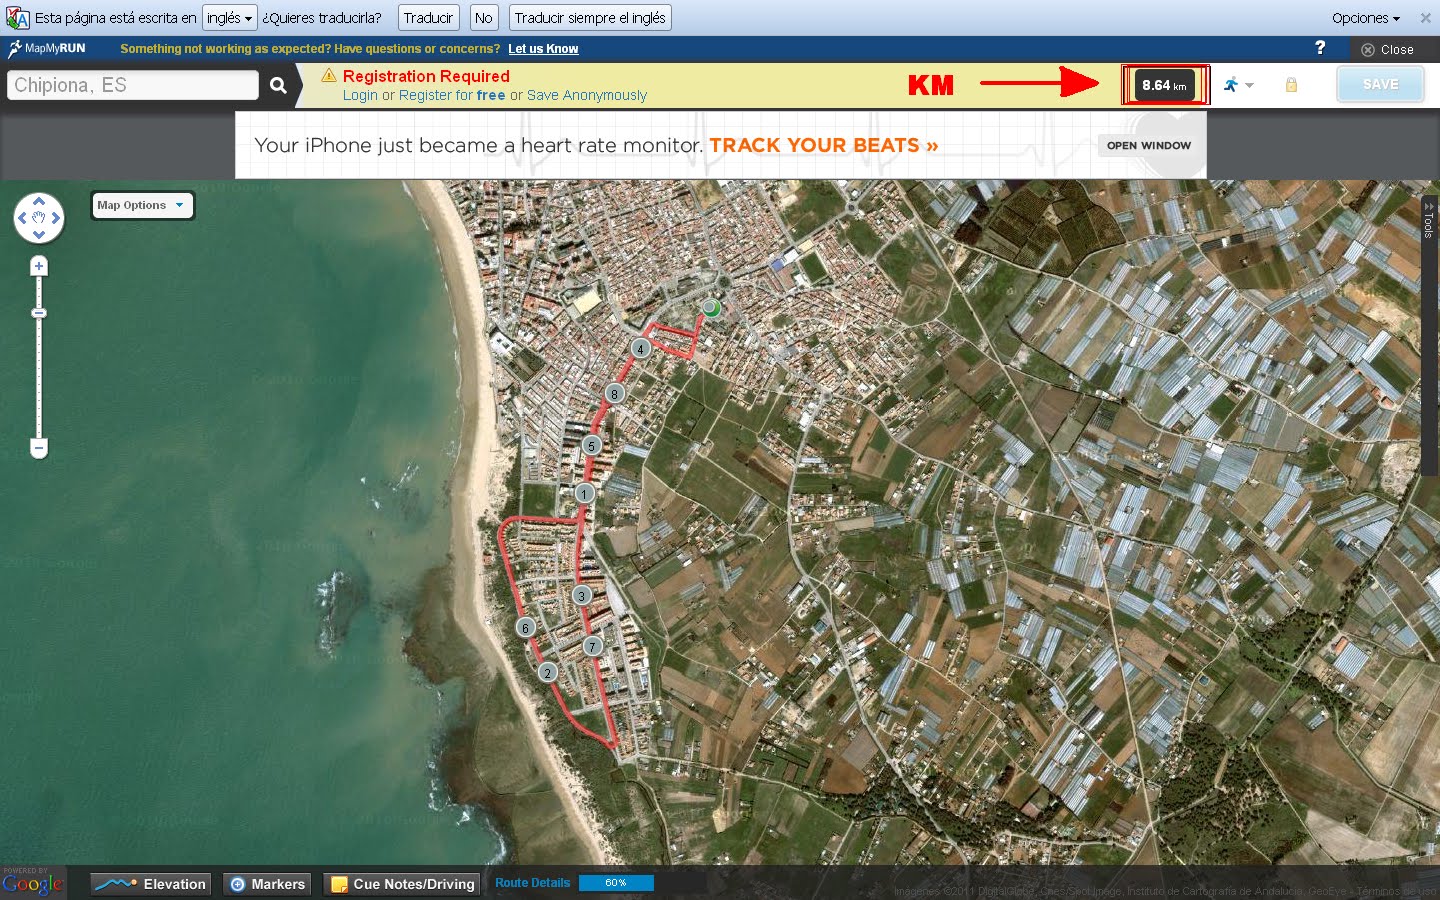
Task: Expand the activity type dropdown arrow
Action: [1249, 86]
